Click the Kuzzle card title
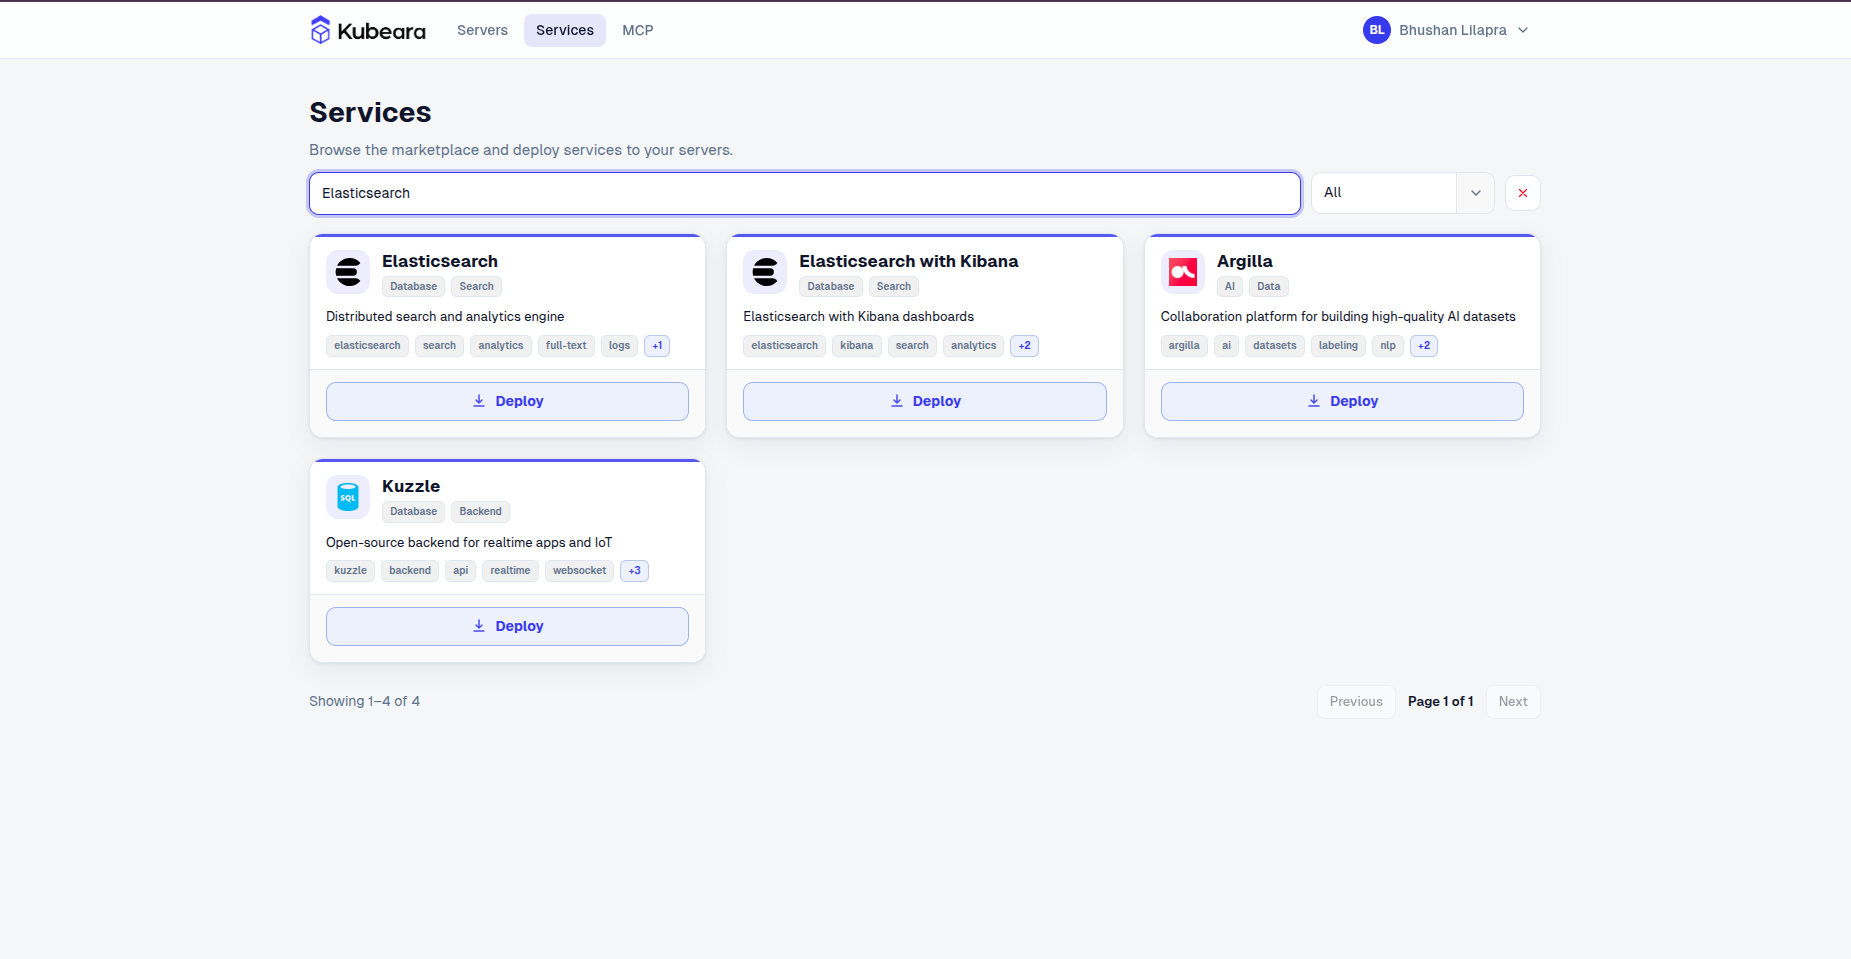The width and height of the screenshot is (1851, 959). click(x=411, y=486)
